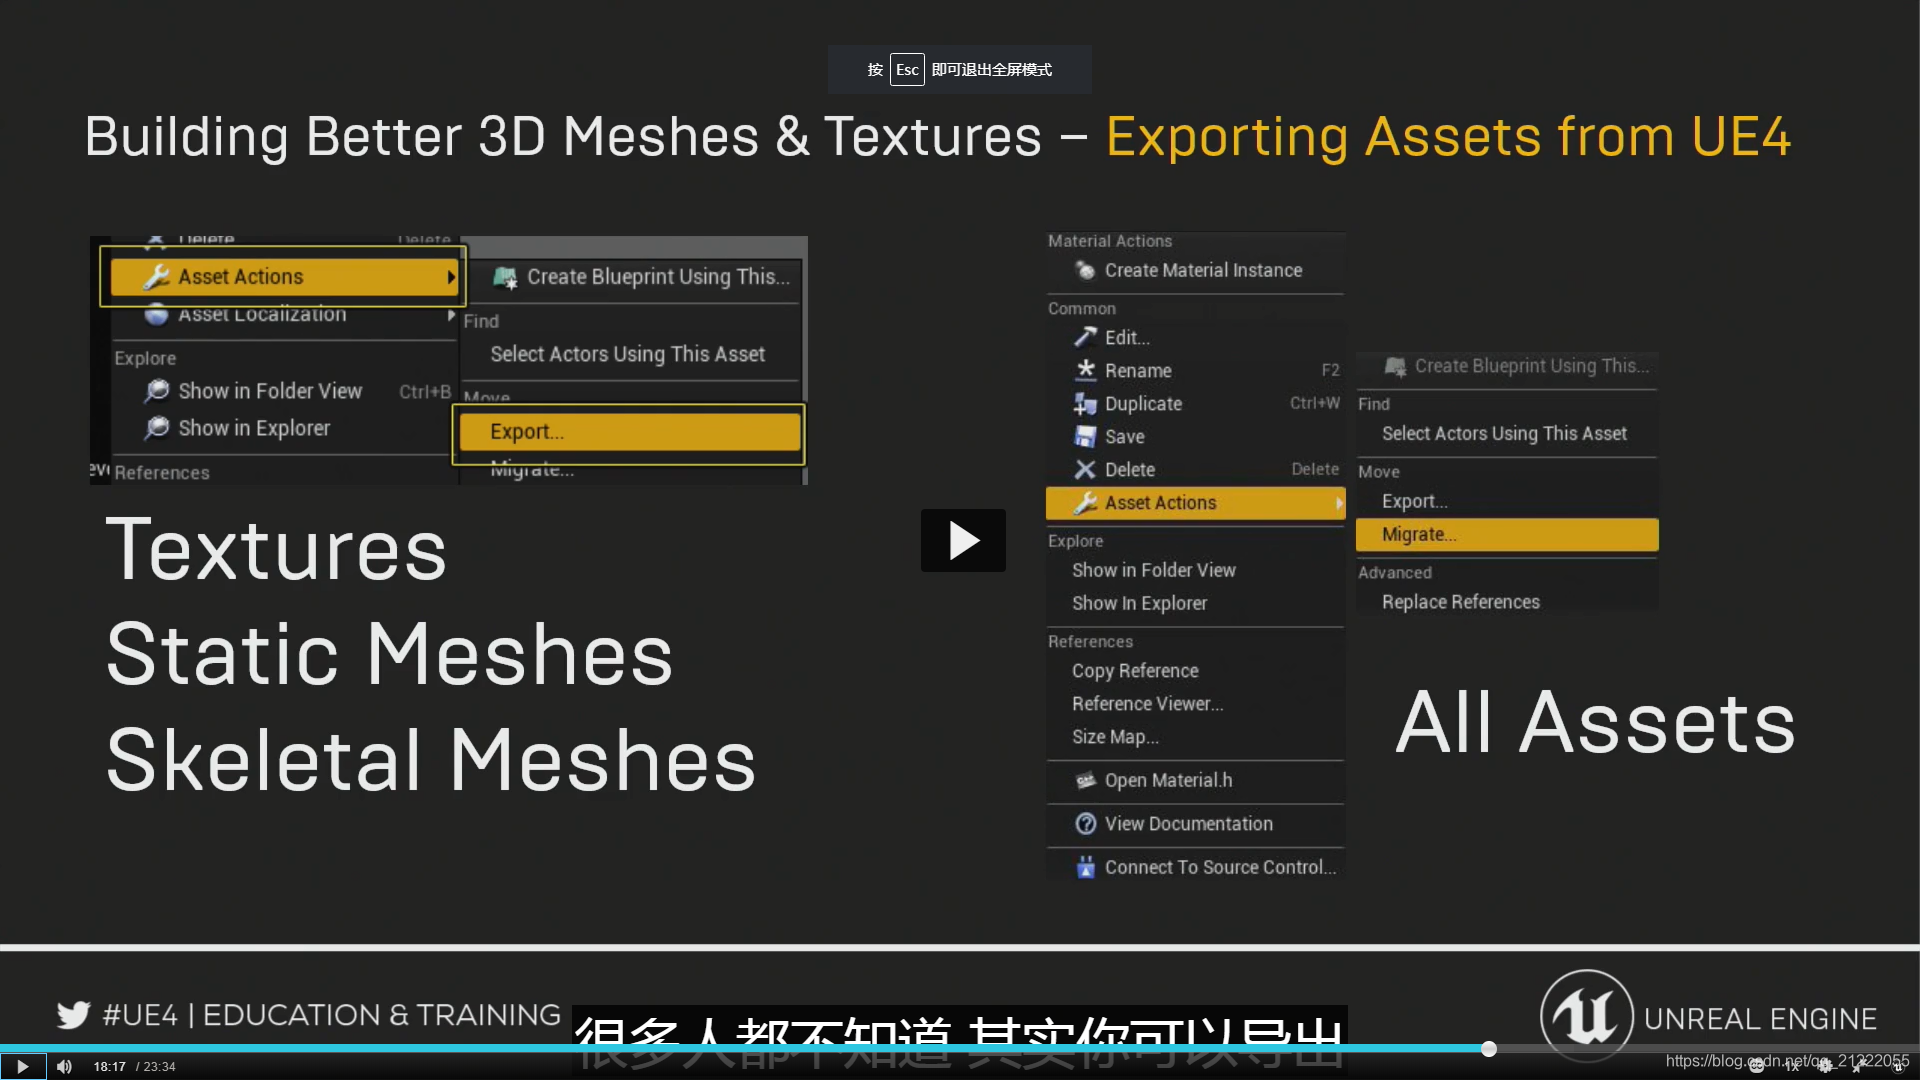Click the Rename icon in Common actions

click(x=1084, y=369)
